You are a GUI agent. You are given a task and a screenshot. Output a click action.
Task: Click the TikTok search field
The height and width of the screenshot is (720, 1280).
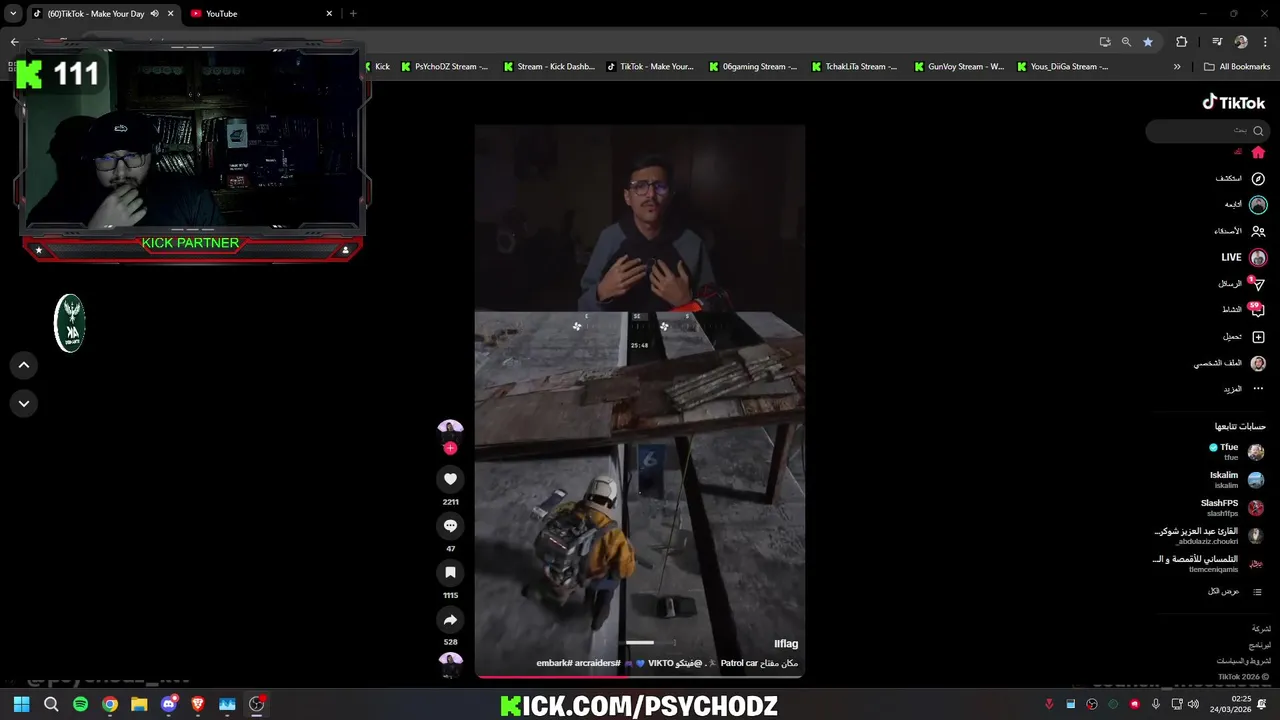tap(1207, 131)
